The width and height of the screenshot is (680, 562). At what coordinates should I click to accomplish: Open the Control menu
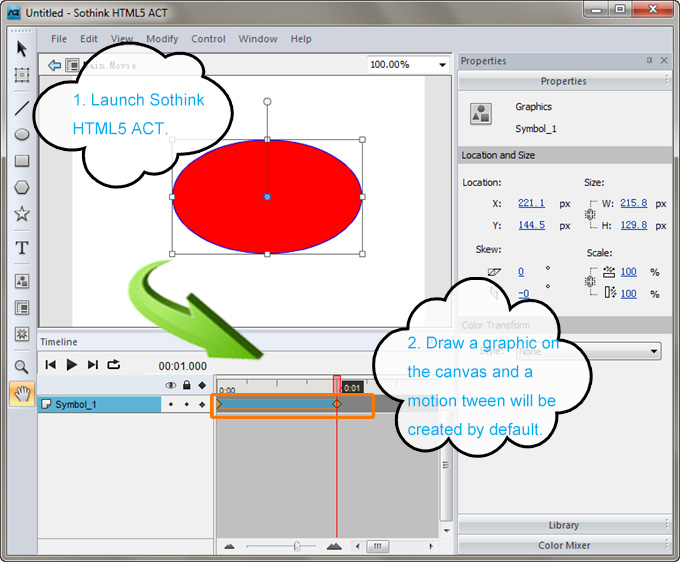tap(209, 39)
